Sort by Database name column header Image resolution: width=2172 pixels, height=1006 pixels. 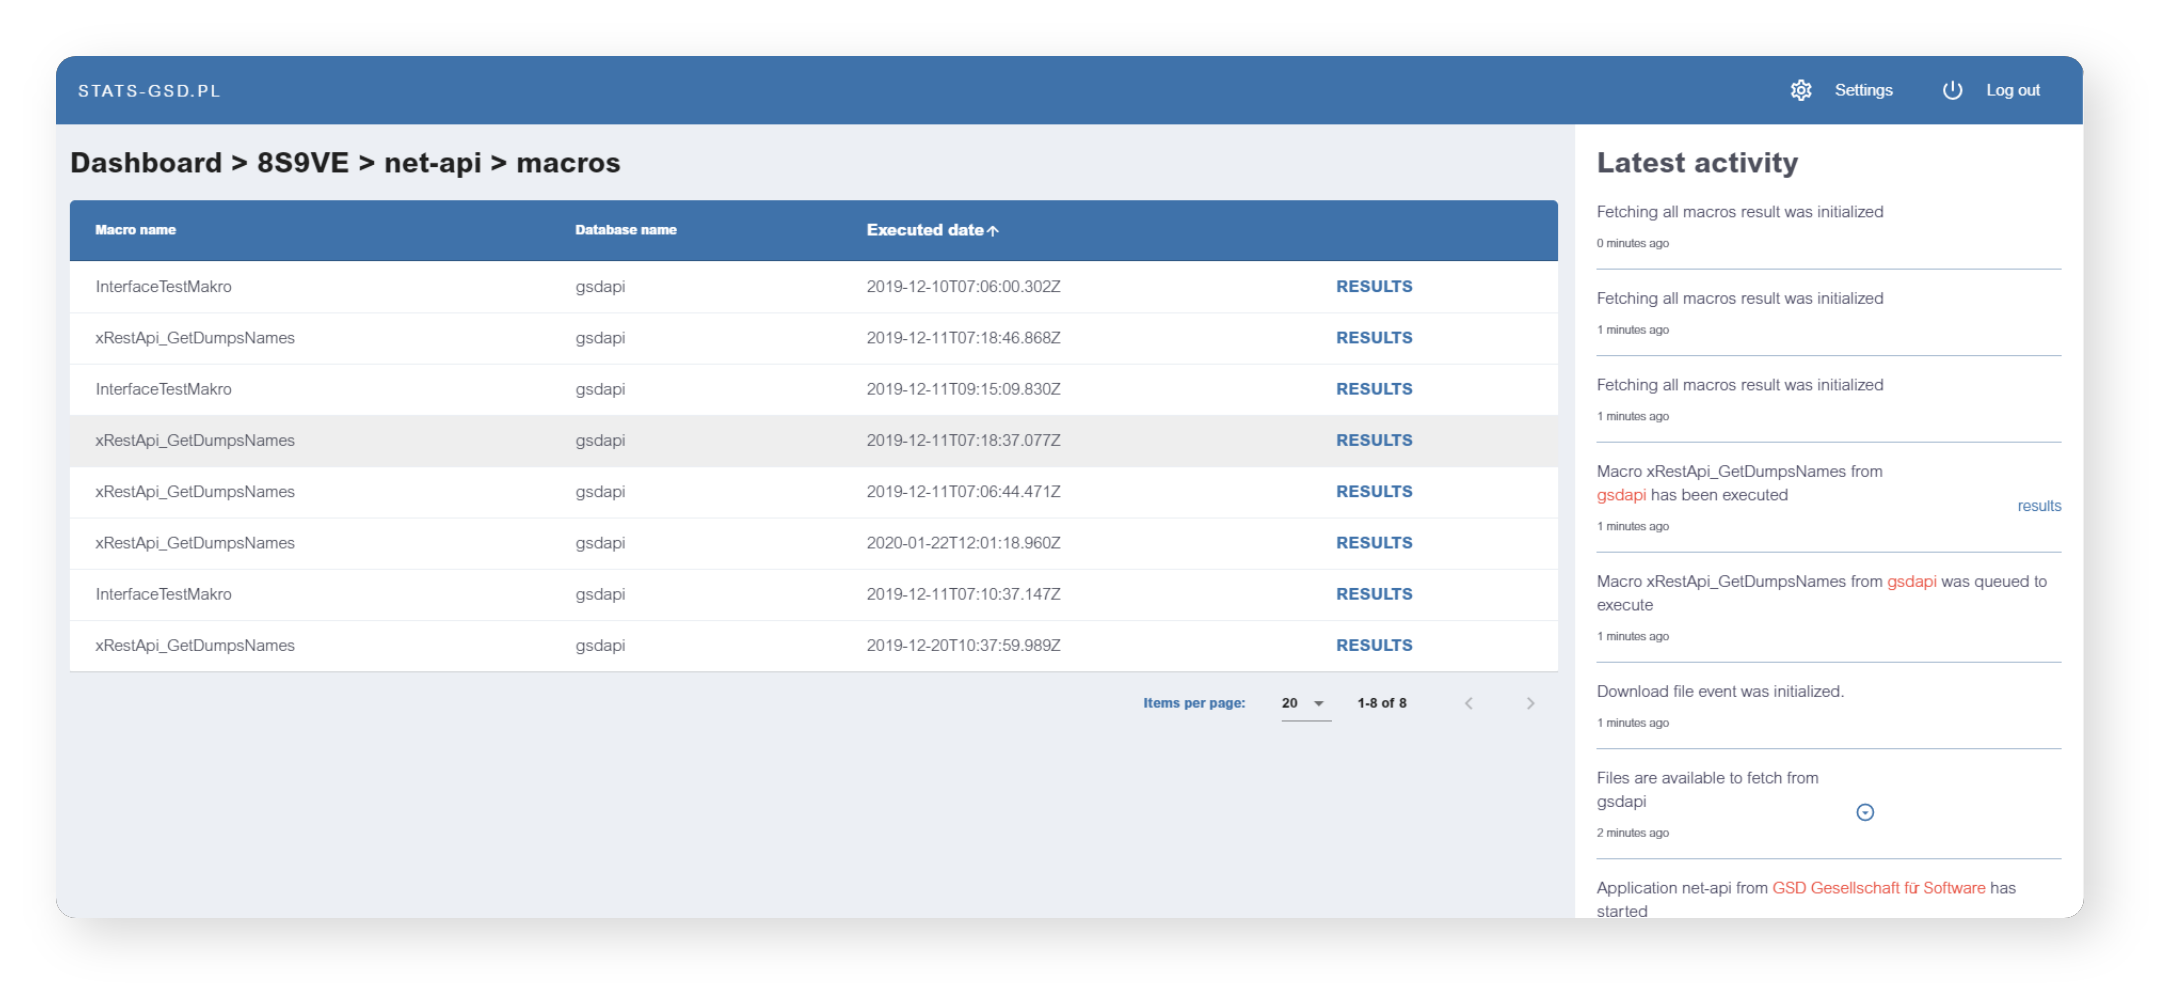click(625, 230)
